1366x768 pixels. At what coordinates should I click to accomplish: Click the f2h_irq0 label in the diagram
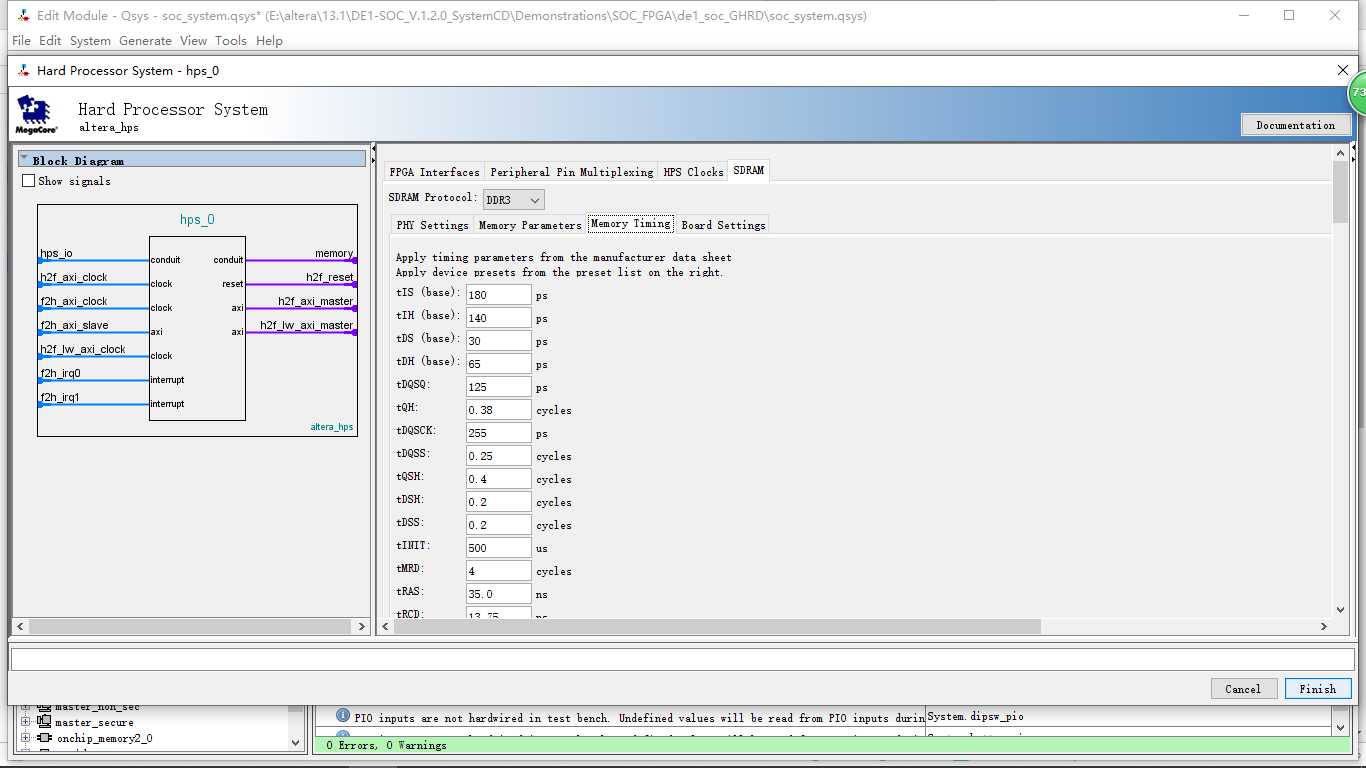click(x=60, y=373)
